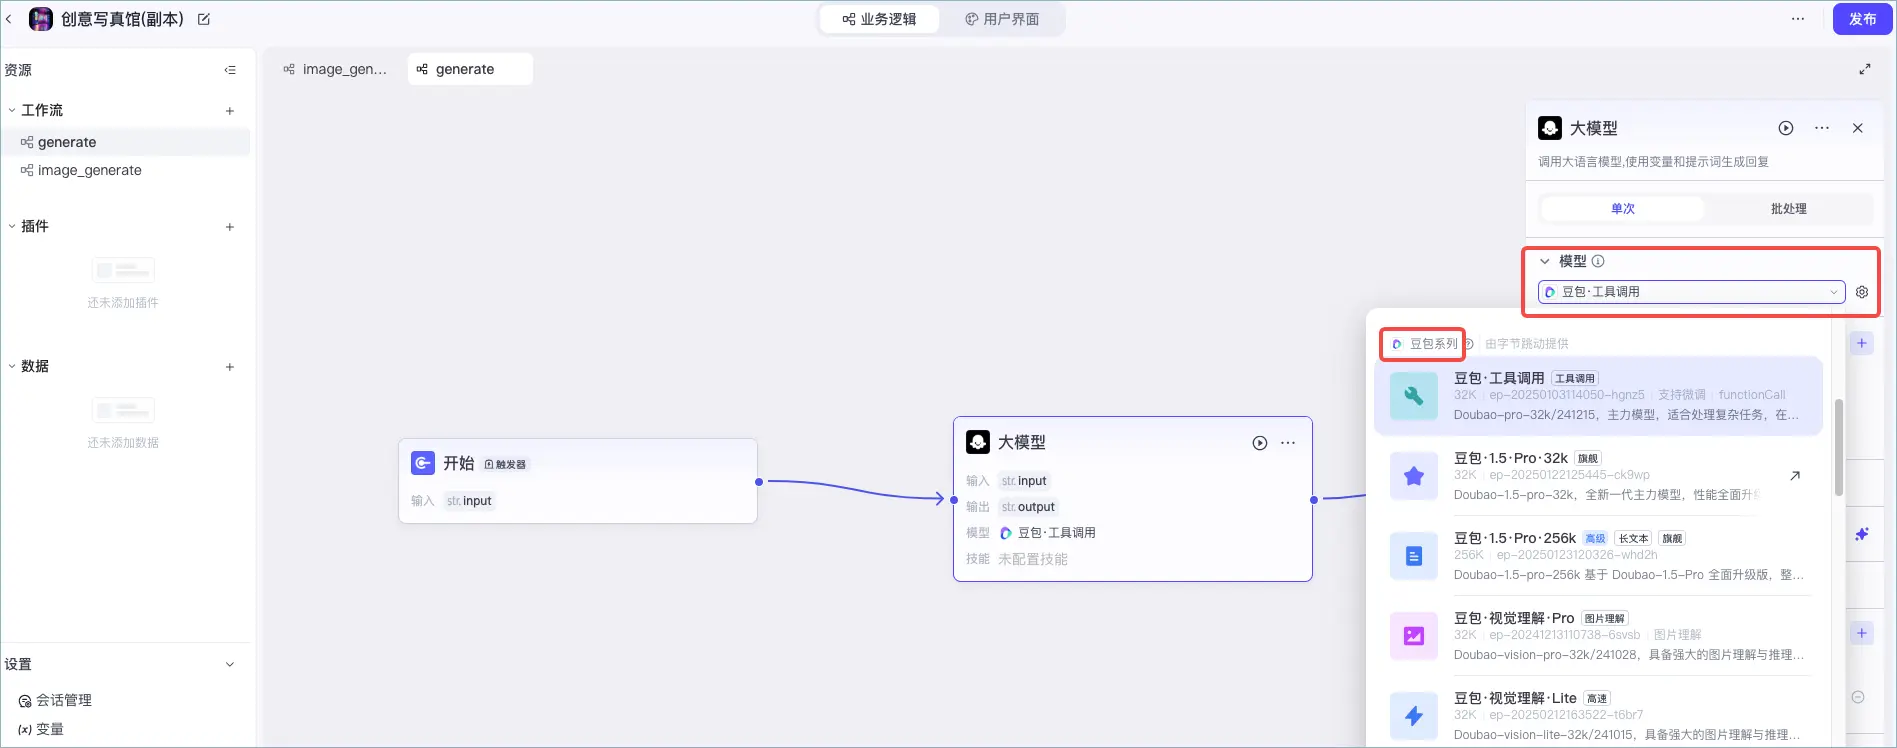
Task: Test run from the 大模型 panel header
Action: pyautogui.click(x=1786, y=128)
